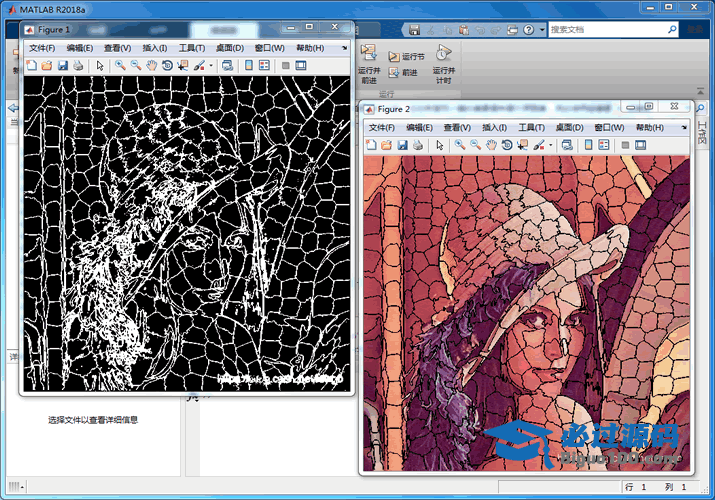The width and height of the screenshot is (715, 500).
Task: Click Figure 2 menu bar dock arrow
Action: pyautogui.click(x=684, y=127)
